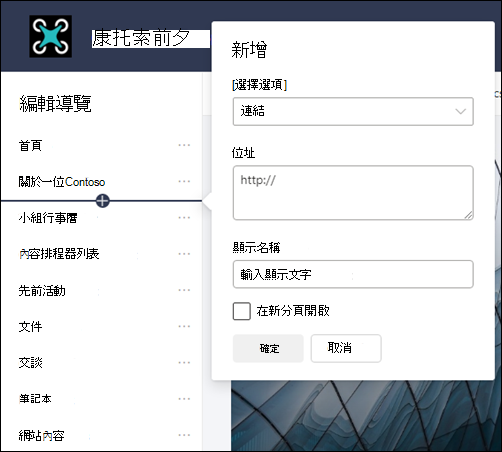
Task: Select the 網站內容 navigation item
Action: tap(41, 435)
